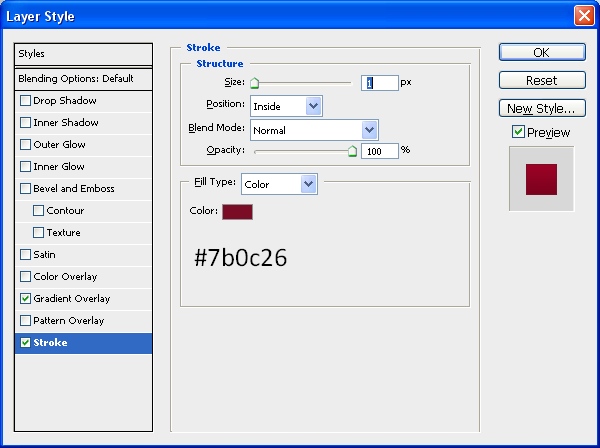Screen dimensions: 600x448
Task: Select the Inner Shadow label
Action: pos(66,122)
